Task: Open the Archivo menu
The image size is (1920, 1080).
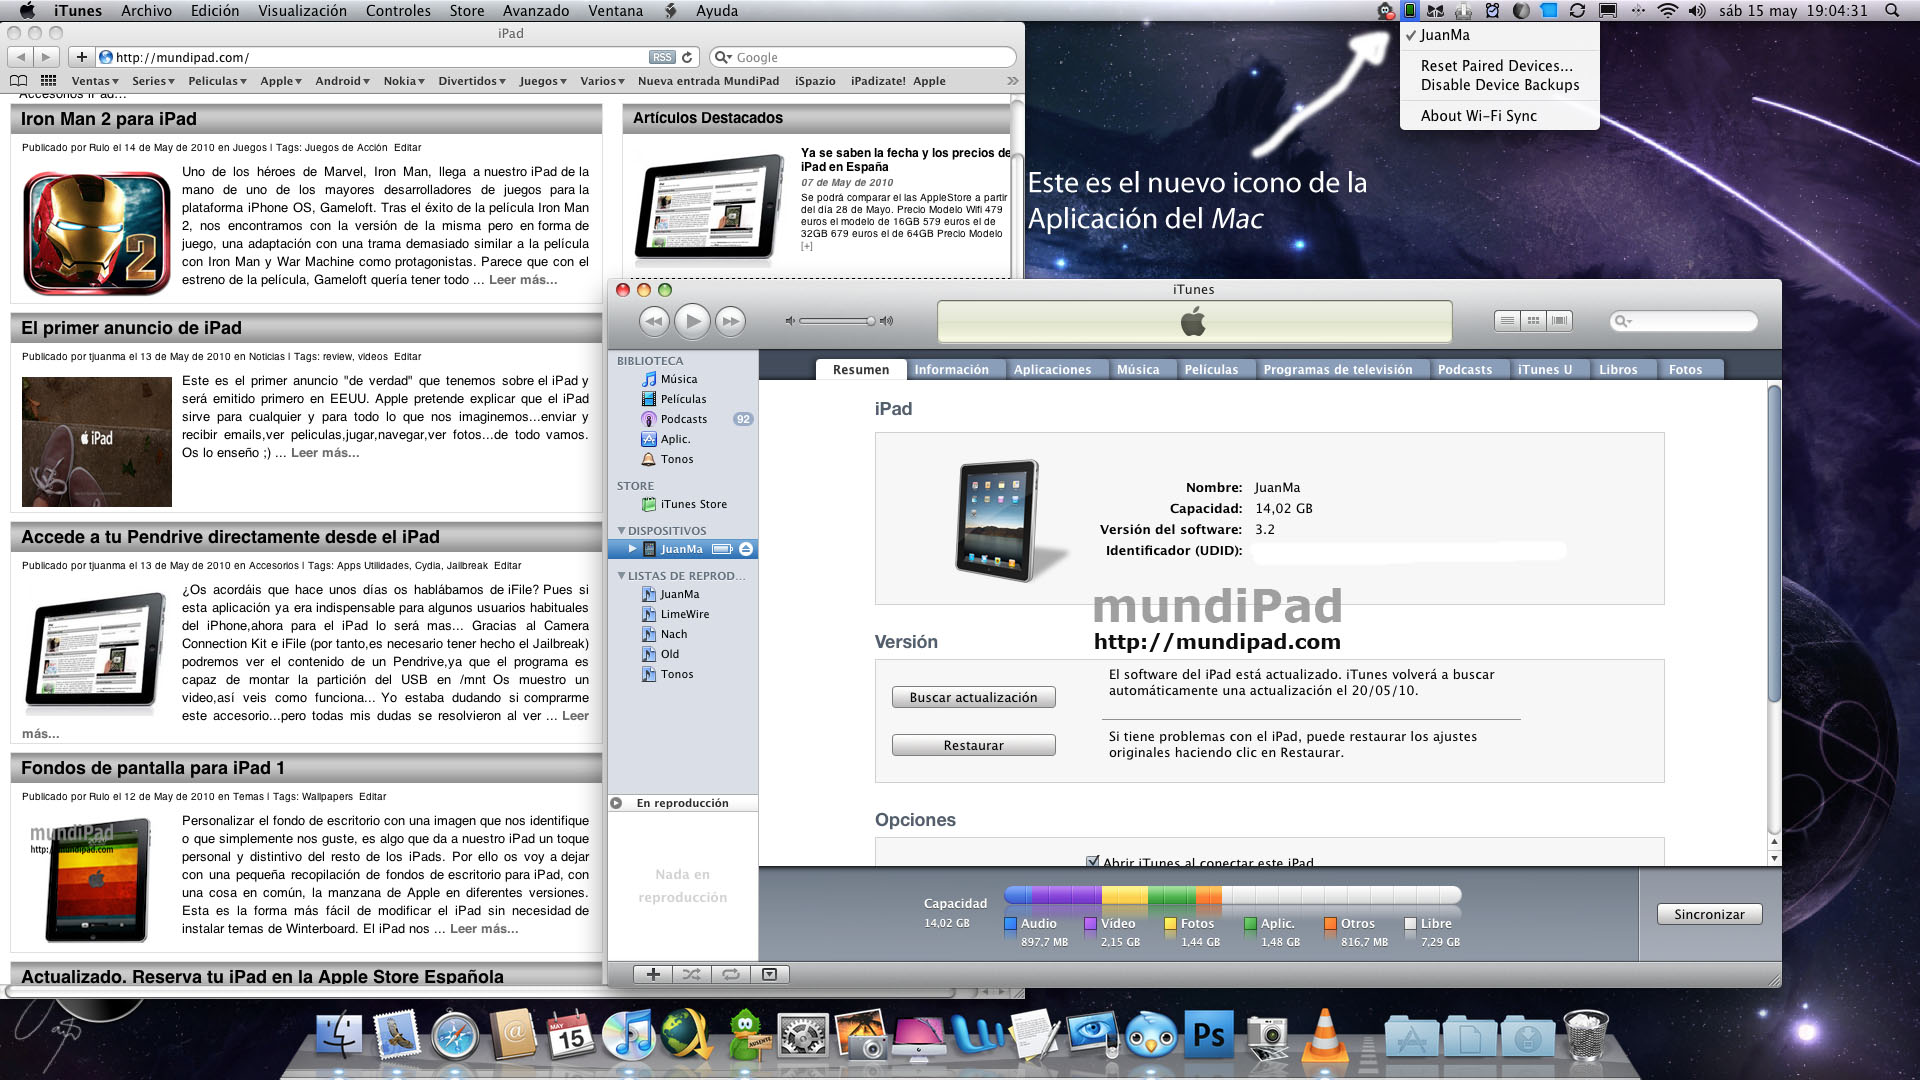Action: click(x=146, y=11)
